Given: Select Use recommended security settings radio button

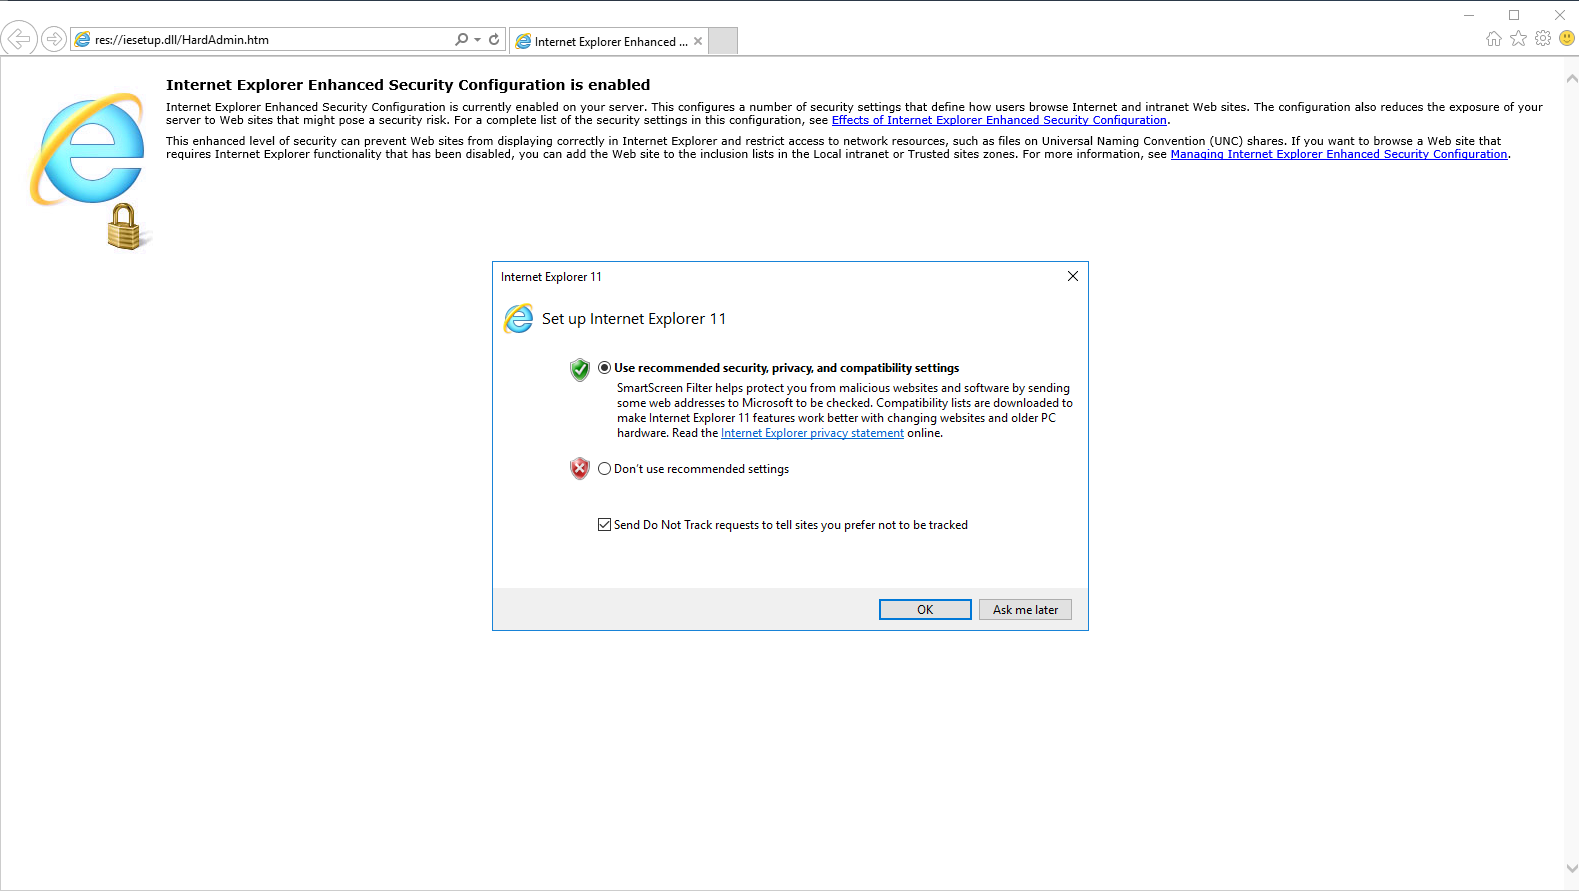Looking at the screenshot, I should coord(604,368).
